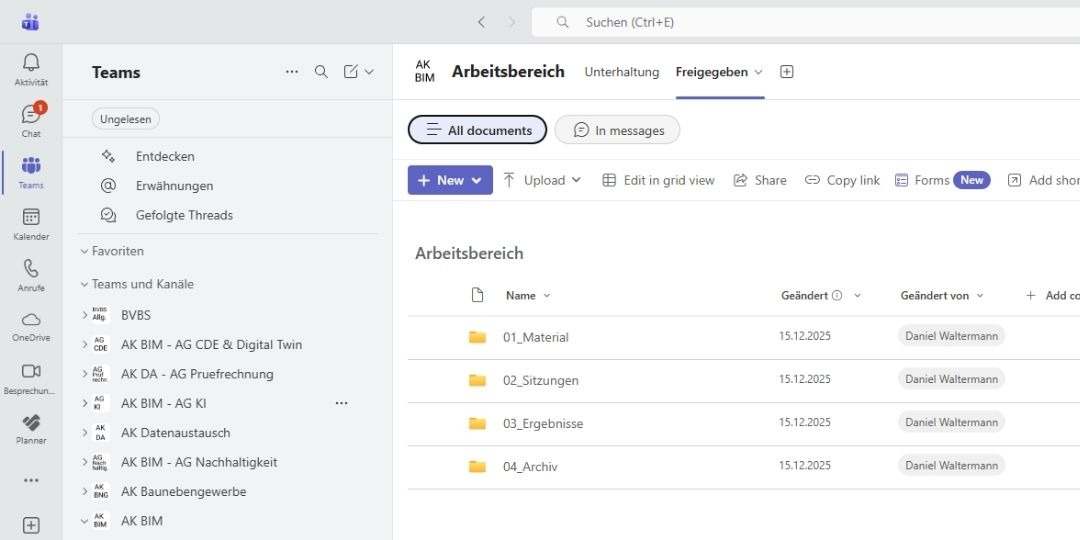Click the 01_Material folder icon
This screenshot has width=1080, height=540.
pos(477,337)
